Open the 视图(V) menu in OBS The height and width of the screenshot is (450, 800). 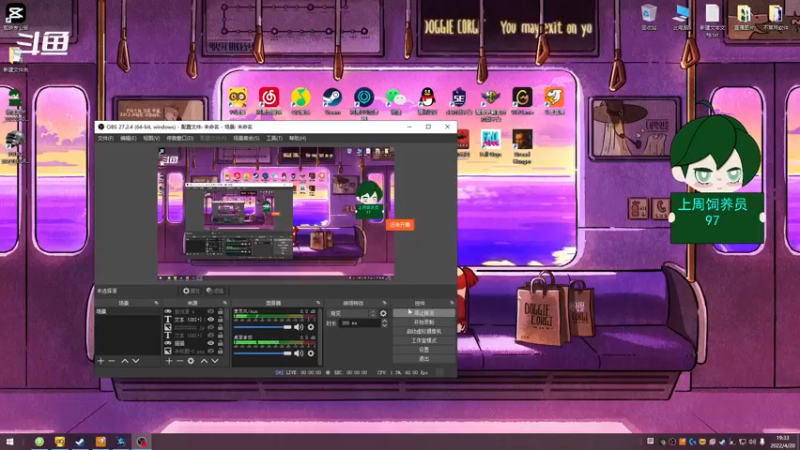point(152,138)
